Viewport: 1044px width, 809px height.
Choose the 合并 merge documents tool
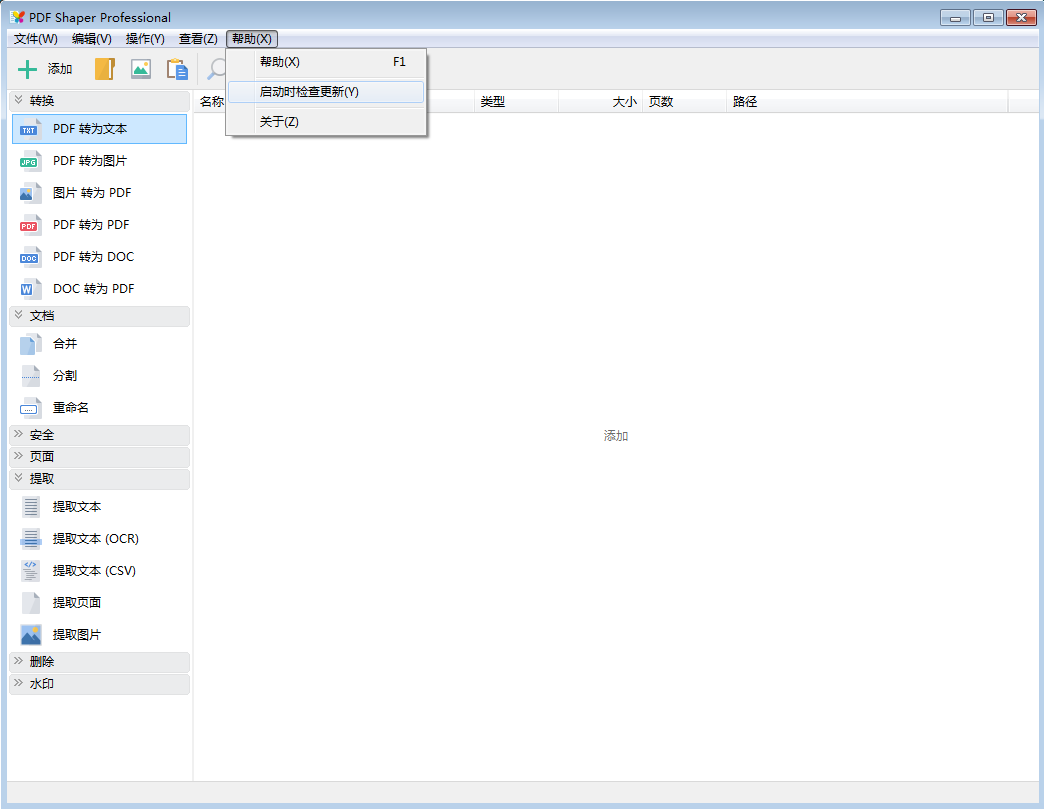pyautogui.click(x=65, y=344)
